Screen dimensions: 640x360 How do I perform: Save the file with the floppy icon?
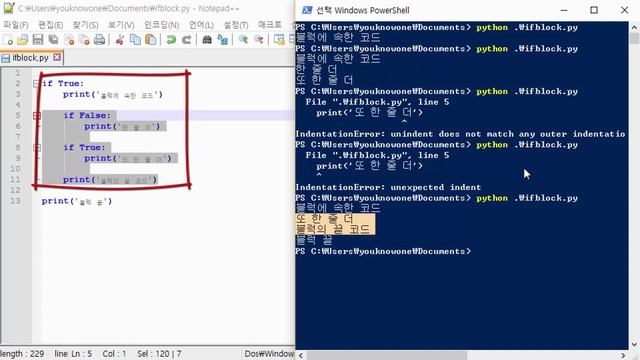click(x=38, y=40)
